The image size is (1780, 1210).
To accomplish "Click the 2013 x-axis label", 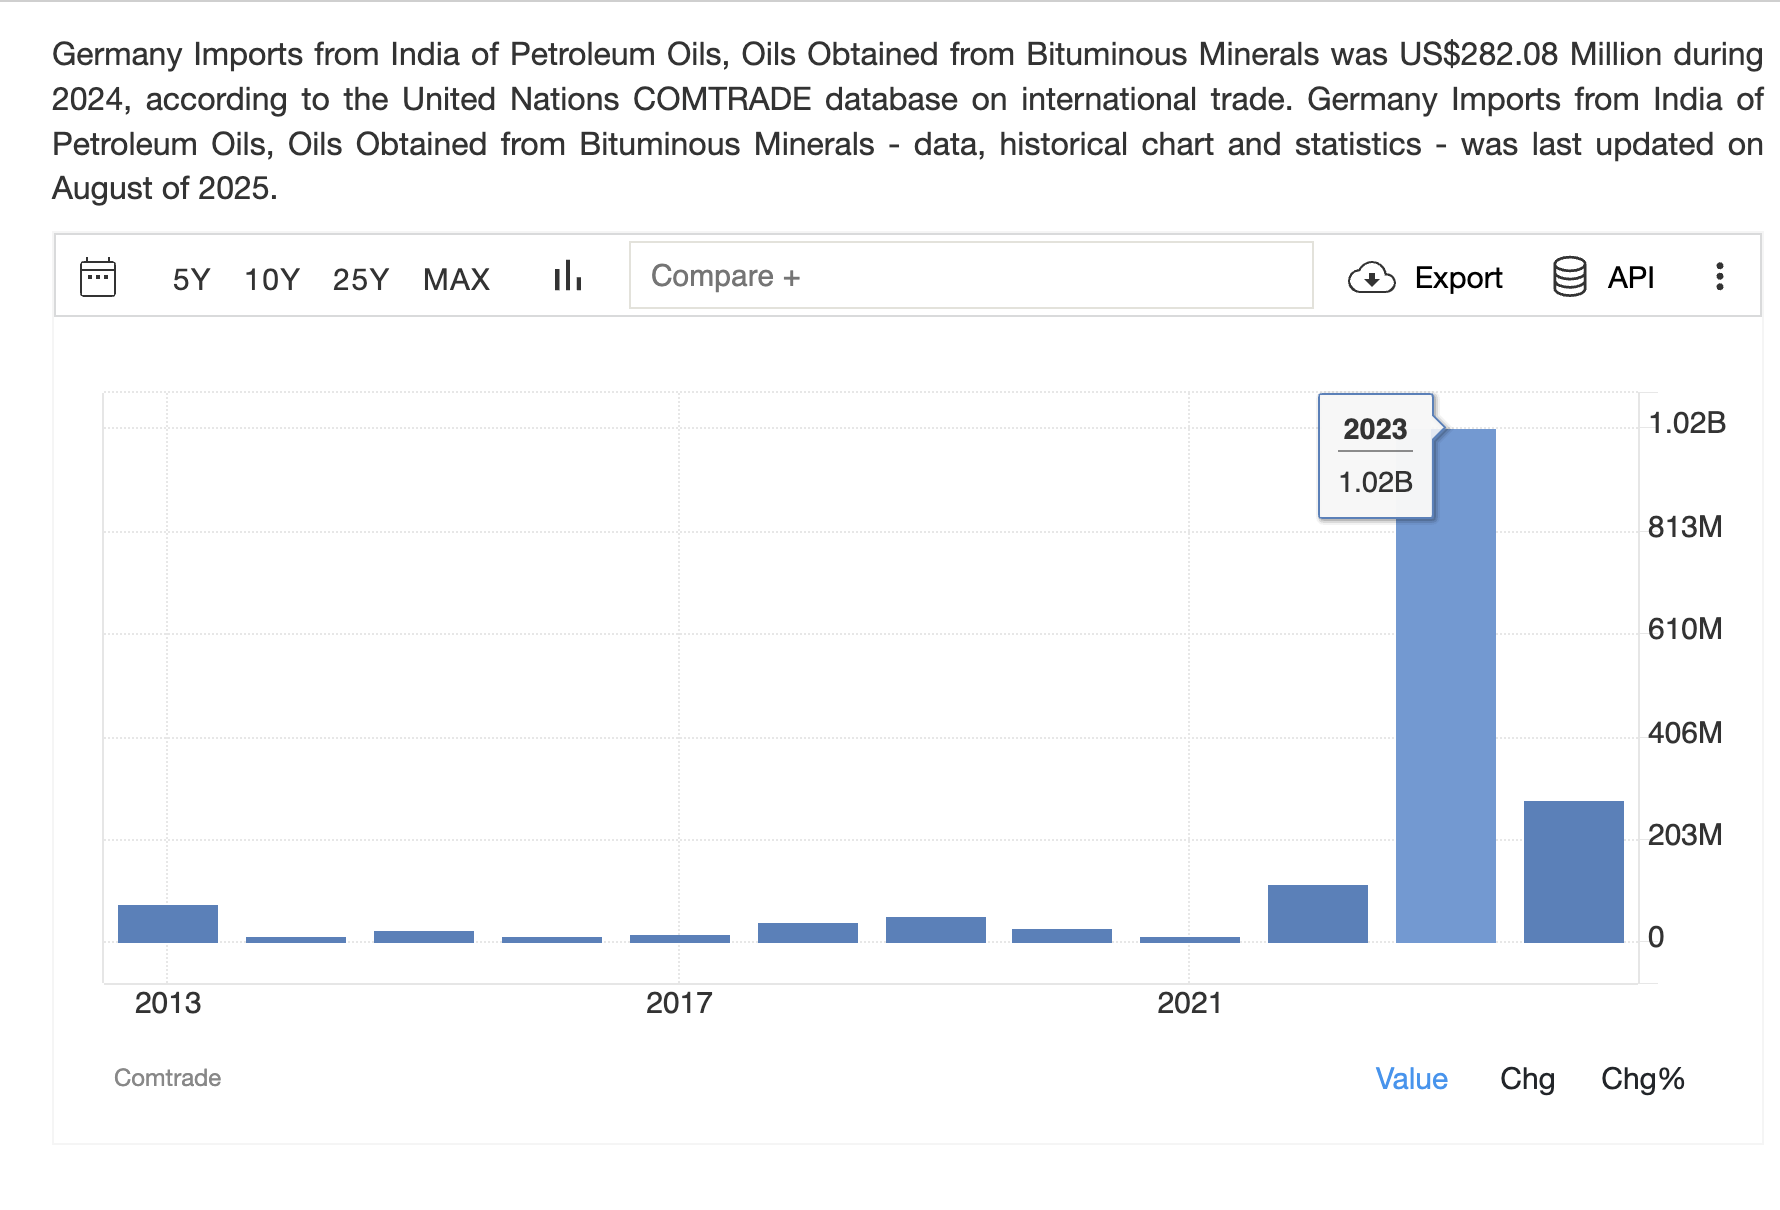I will 167,1003.
